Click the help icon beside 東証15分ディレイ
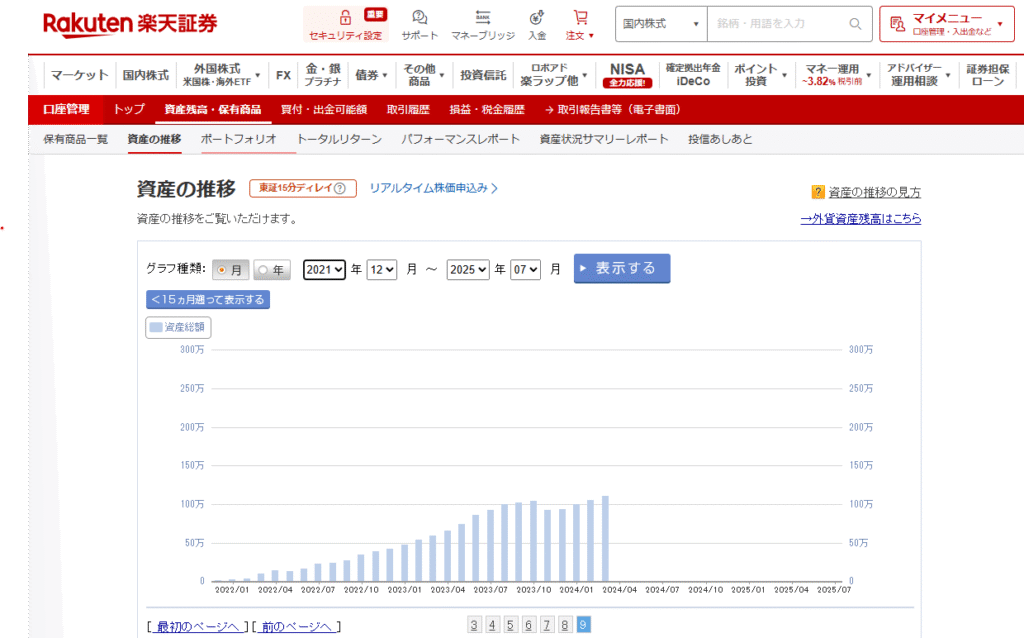This screenshot has width=1024, height=638. pyautogui.click(x=340, y=188)
